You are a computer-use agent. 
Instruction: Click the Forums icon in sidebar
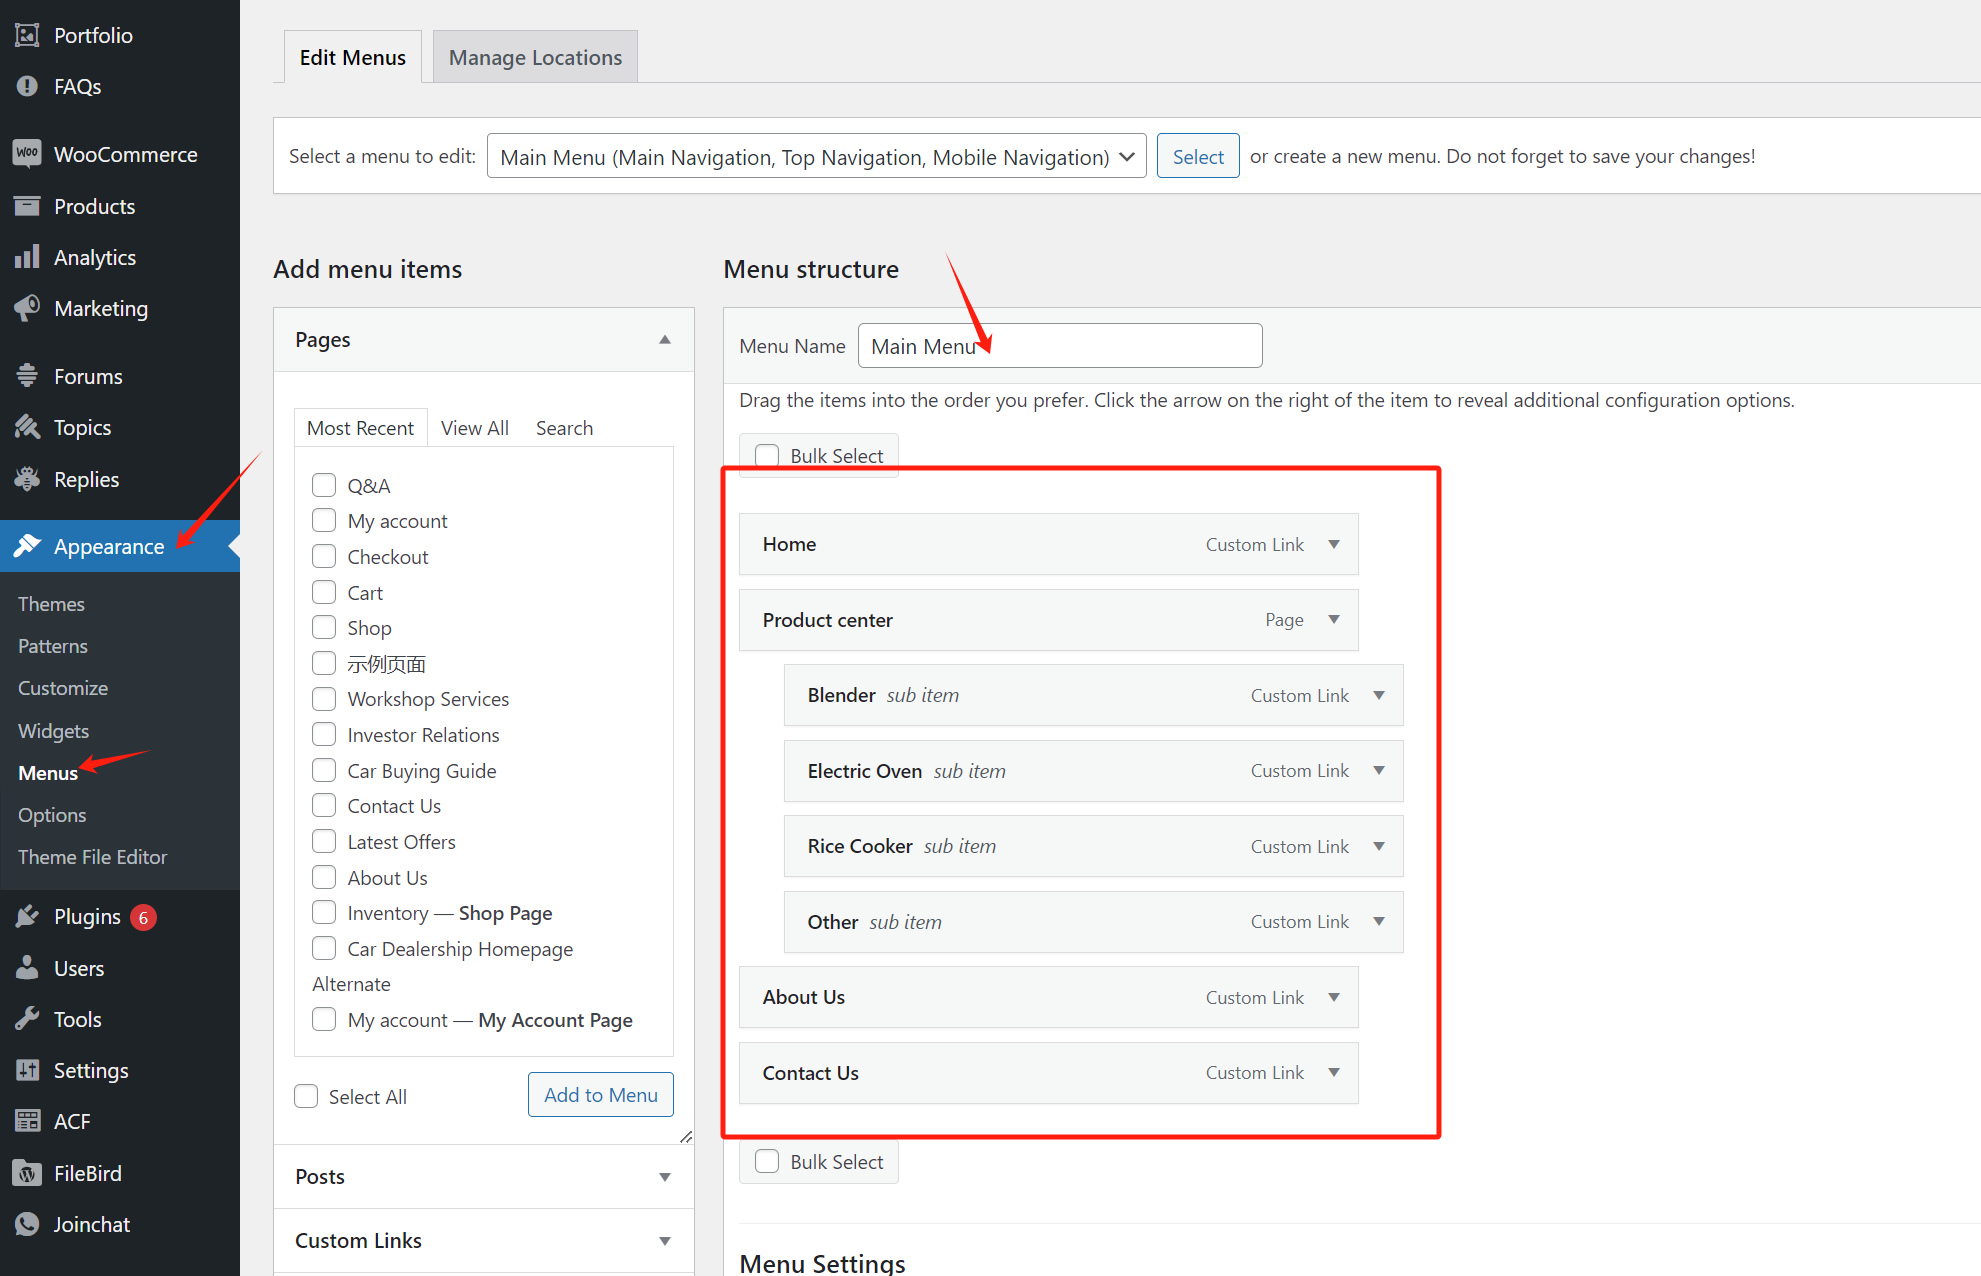[27, 376]
